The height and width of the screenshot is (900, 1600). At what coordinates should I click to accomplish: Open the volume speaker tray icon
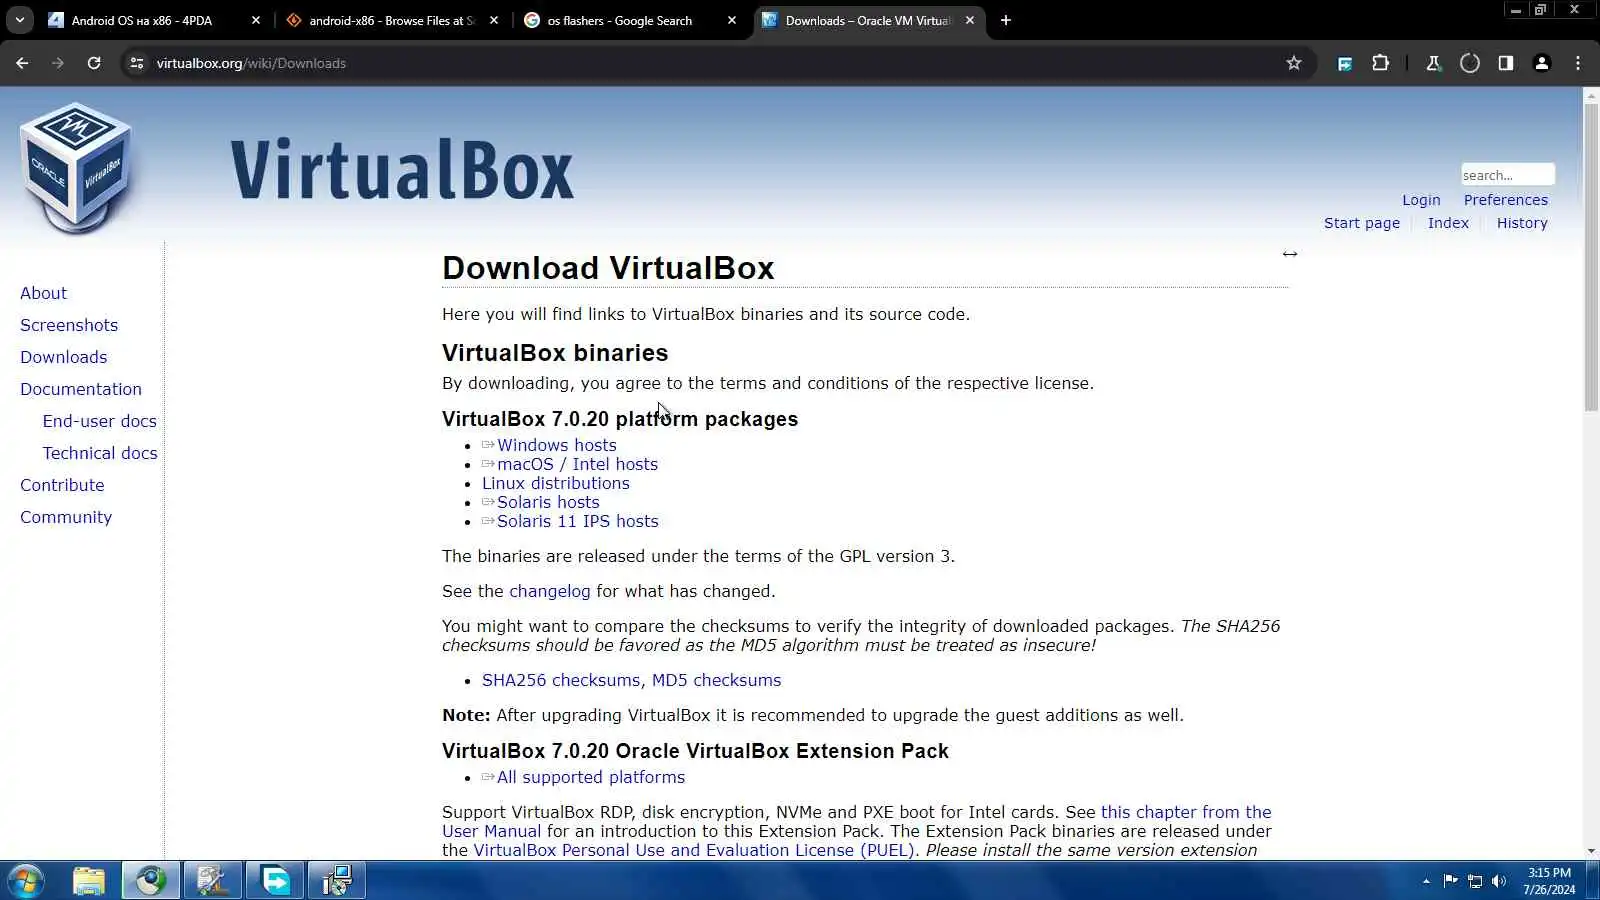click(1498, 881)
